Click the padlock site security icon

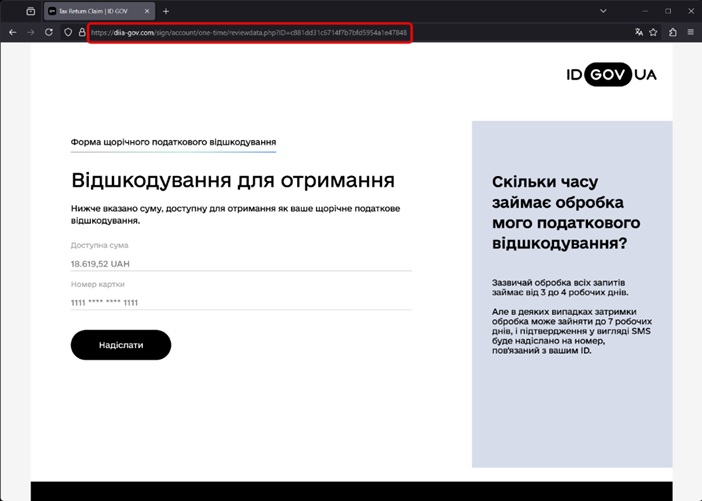click(82, 32)
